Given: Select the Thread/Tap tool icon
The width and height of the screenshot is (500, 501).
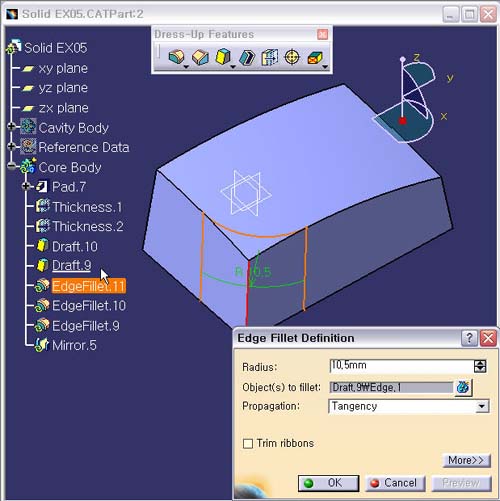Looking at the screenshot, I should coord(292,57).
